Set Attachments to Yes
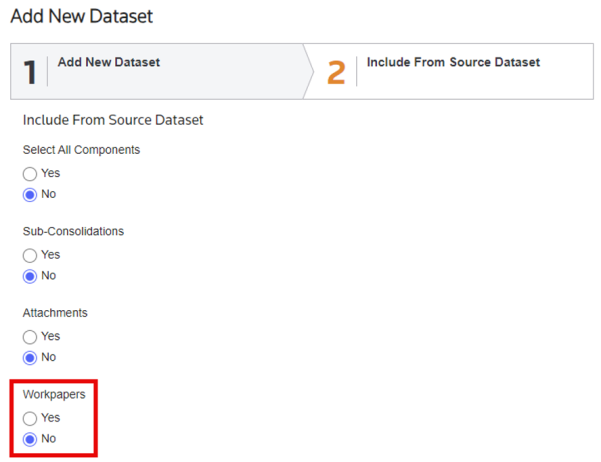The height and width of the screenshot is (462, 601). pyautogui.click(x=30, y=337)
